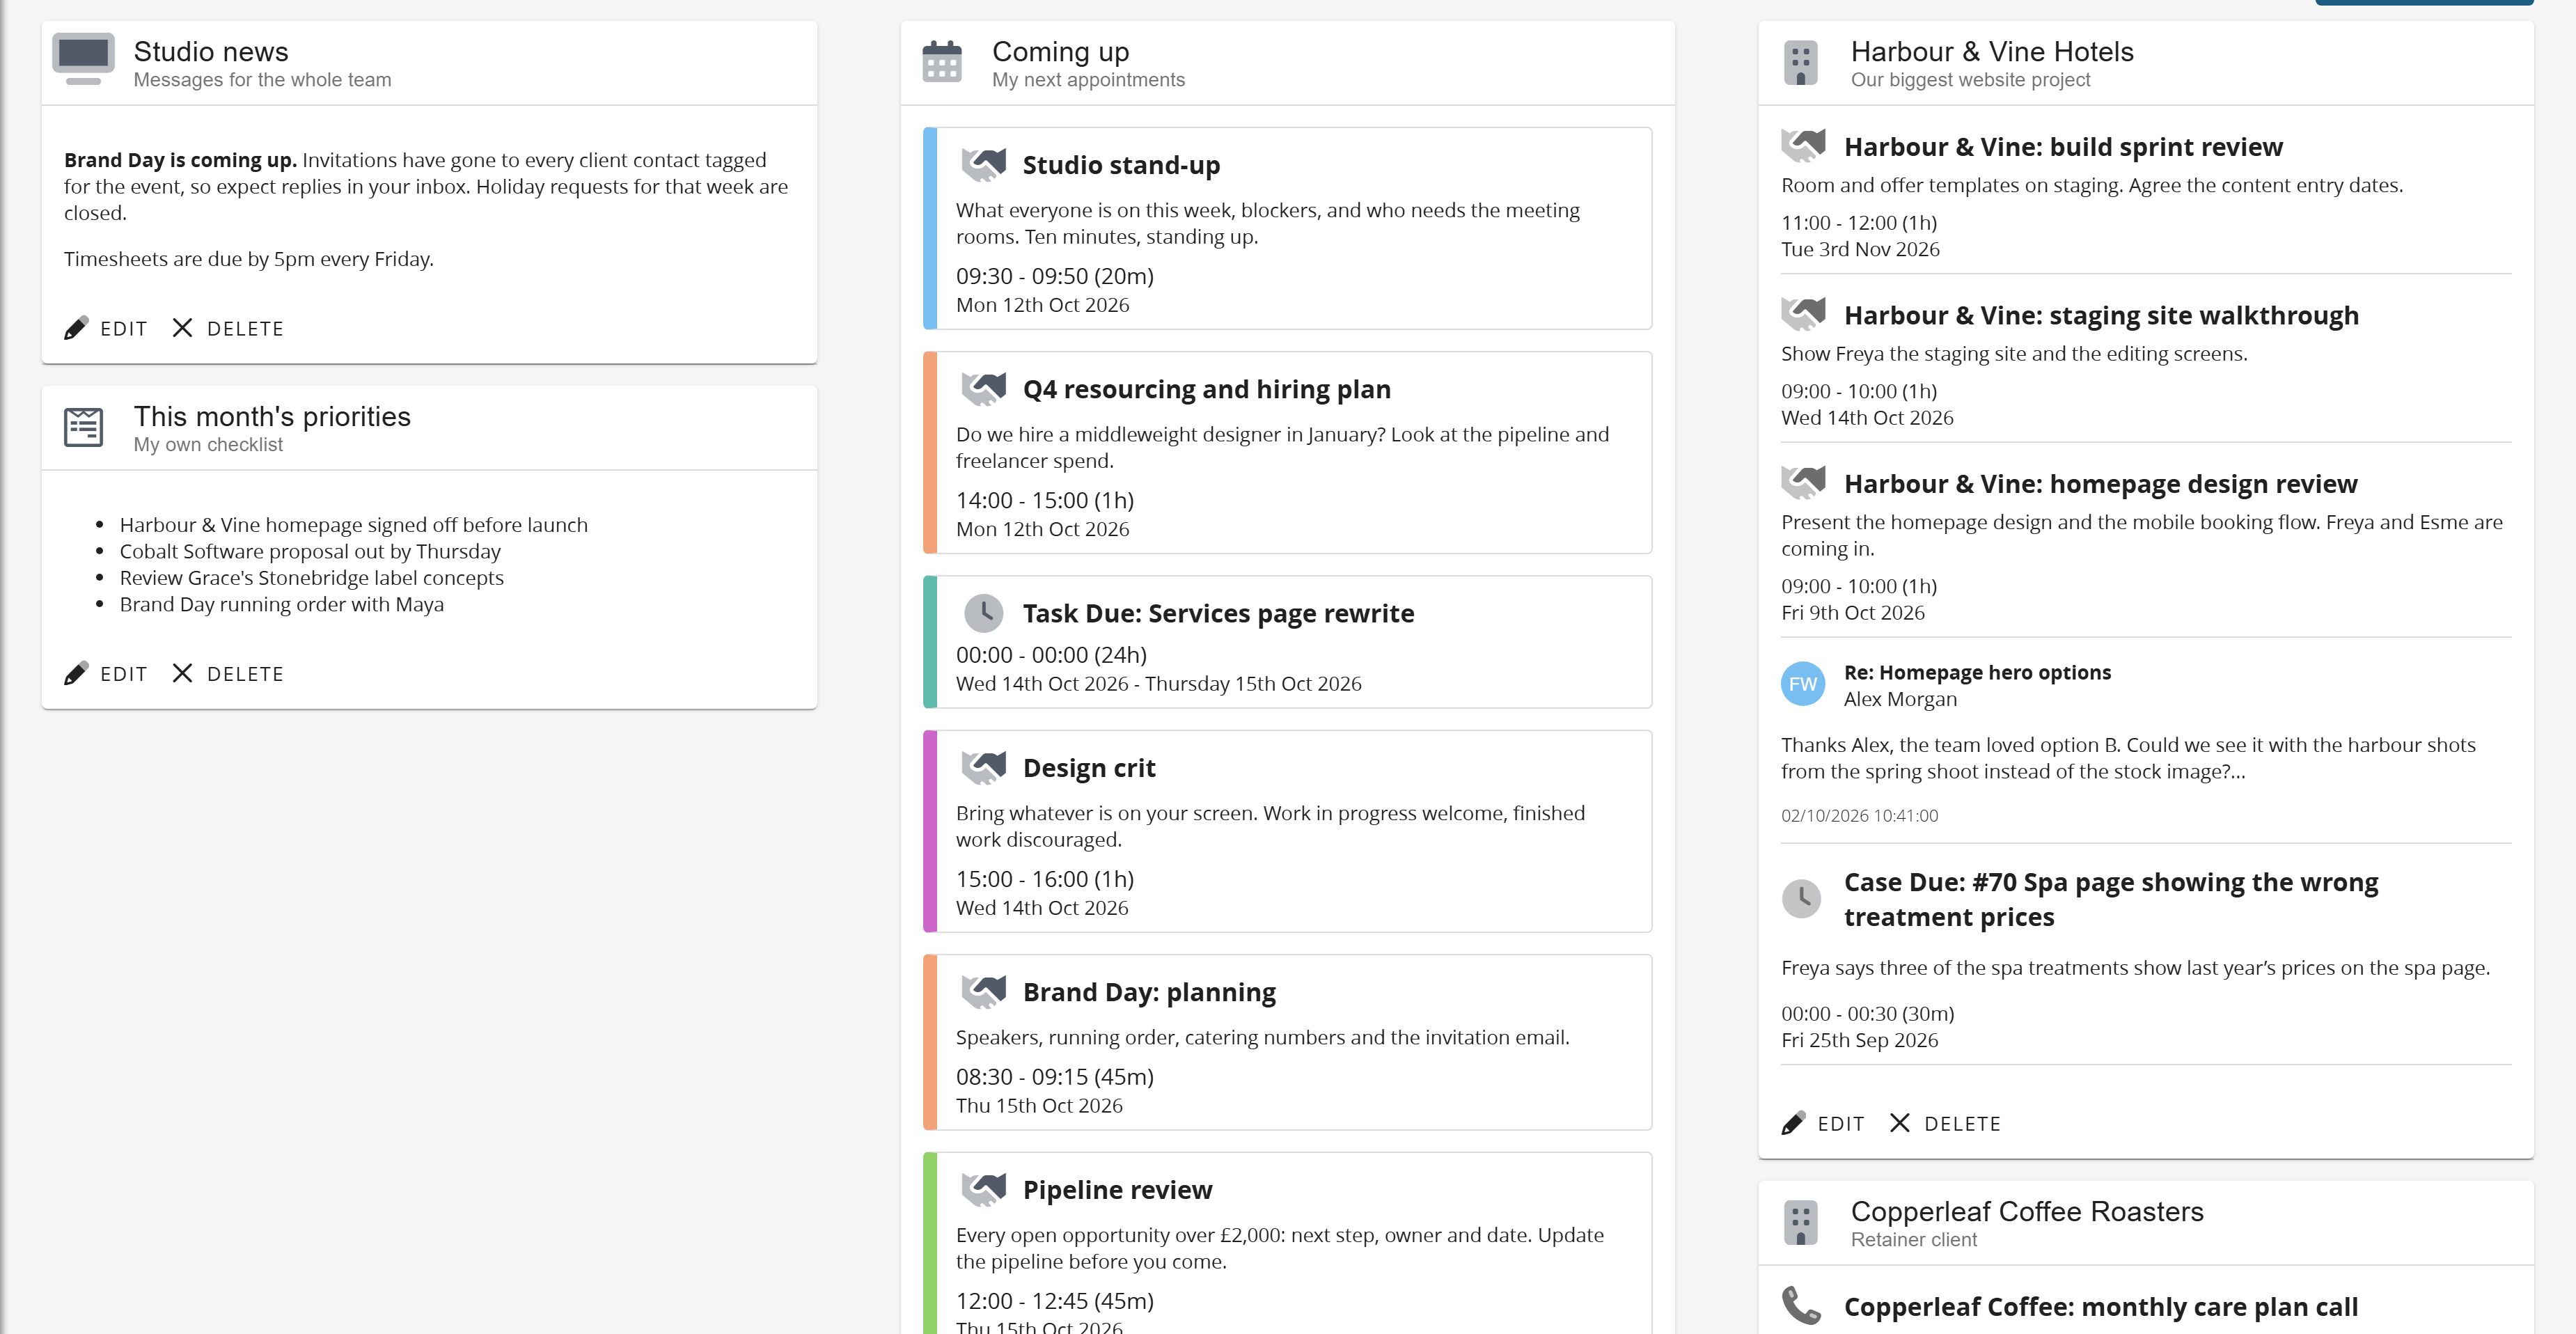
Task: Open Task Due: Services page rewrite
Action: 1287,642
